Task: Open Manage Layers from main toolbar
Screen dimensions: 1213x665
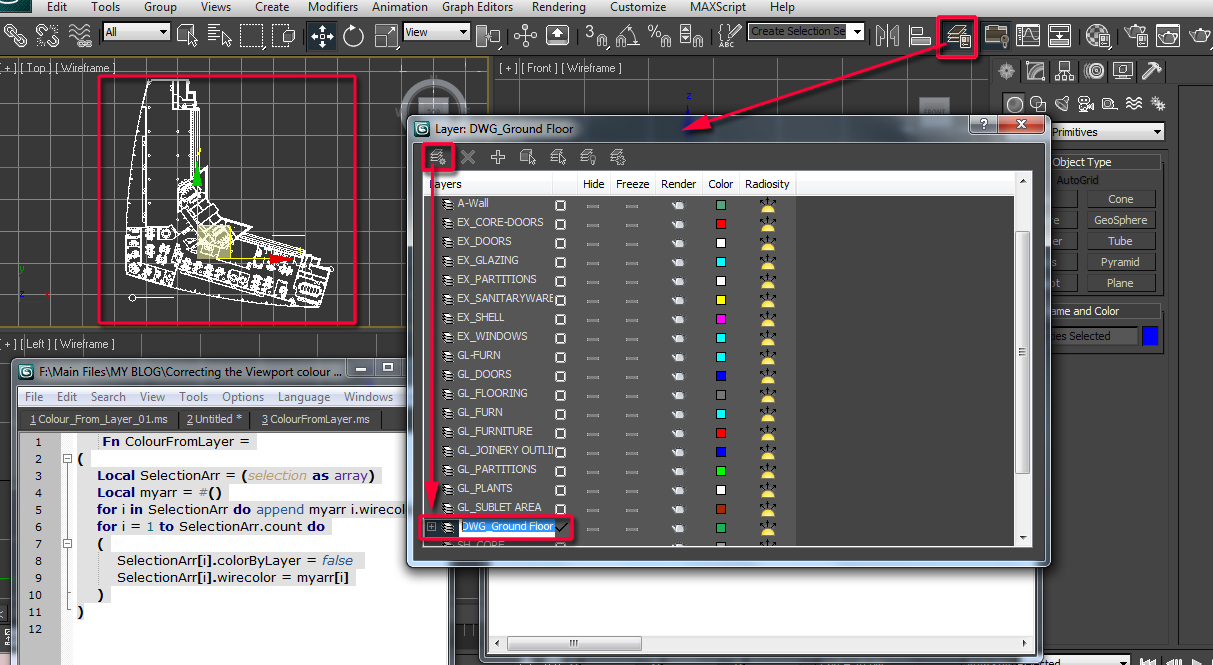Action: click(957, 36)
